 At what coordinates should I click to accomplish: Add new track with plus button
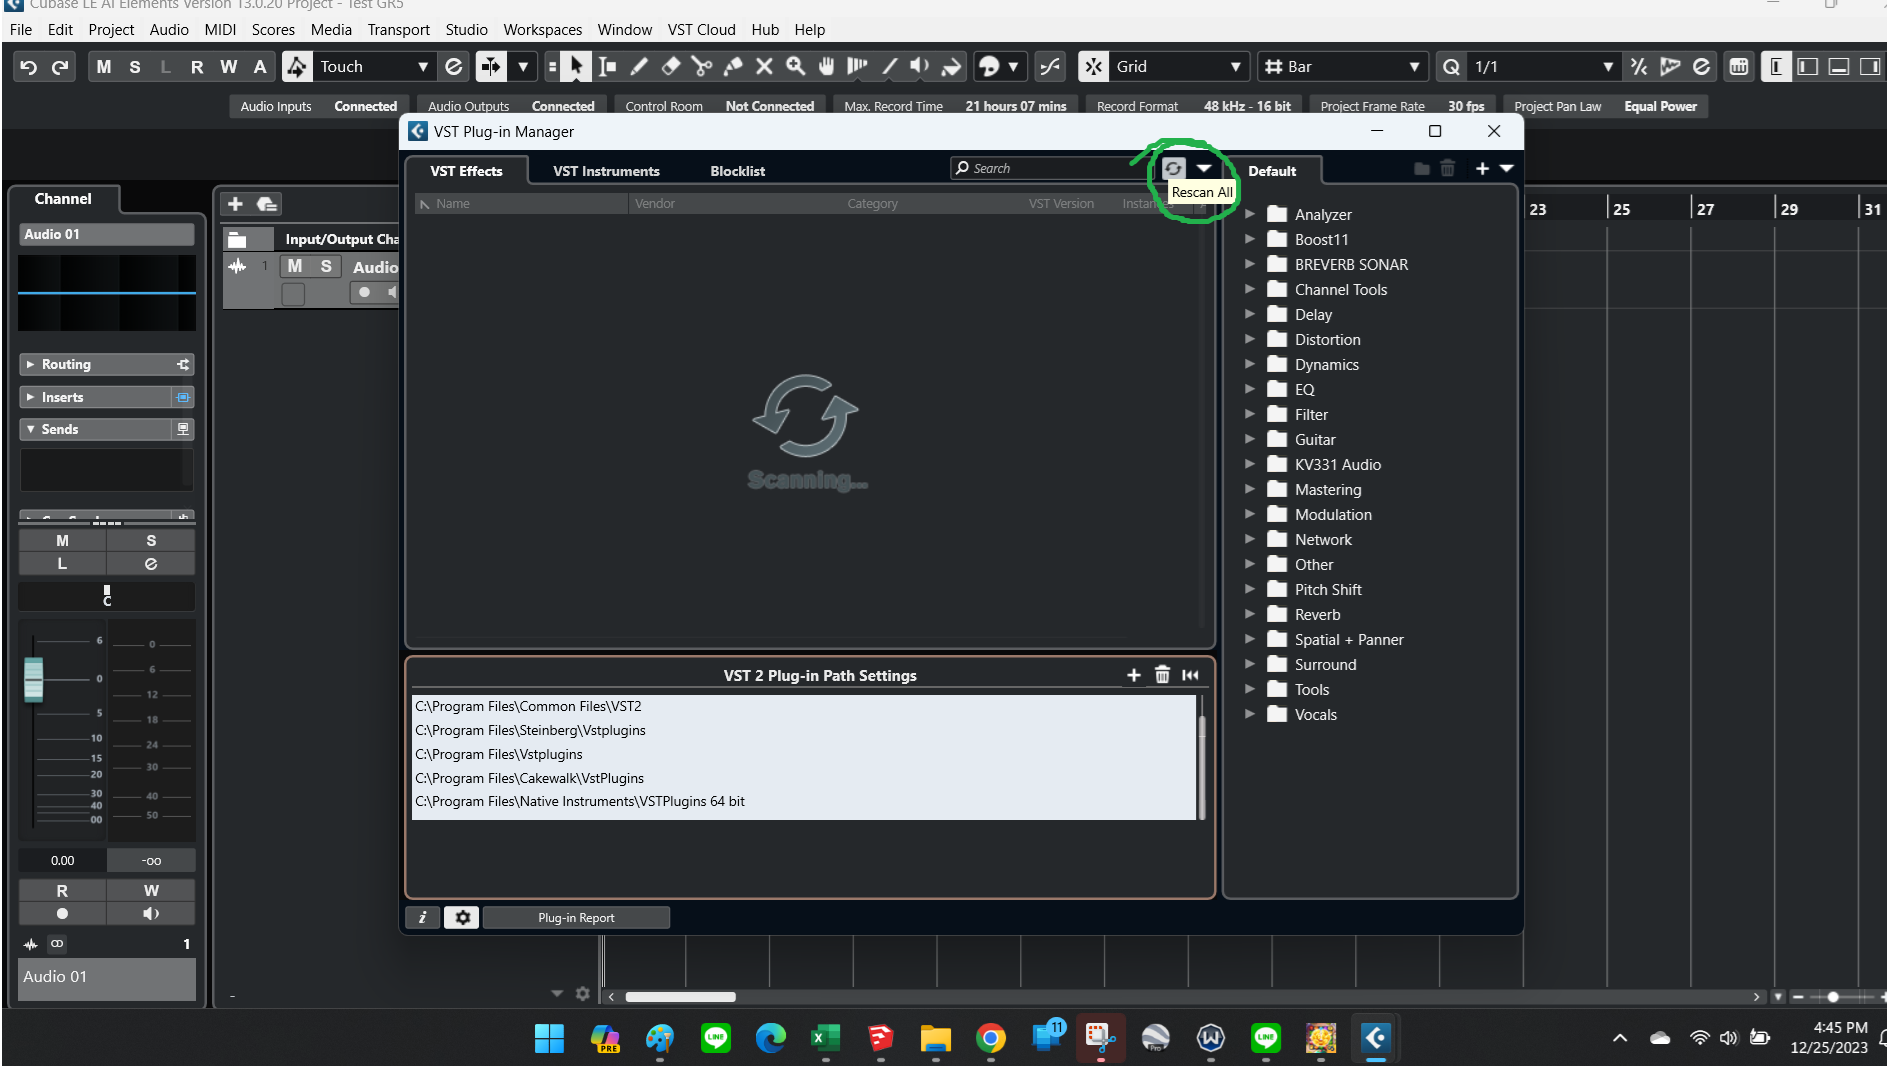pos(235,205)
